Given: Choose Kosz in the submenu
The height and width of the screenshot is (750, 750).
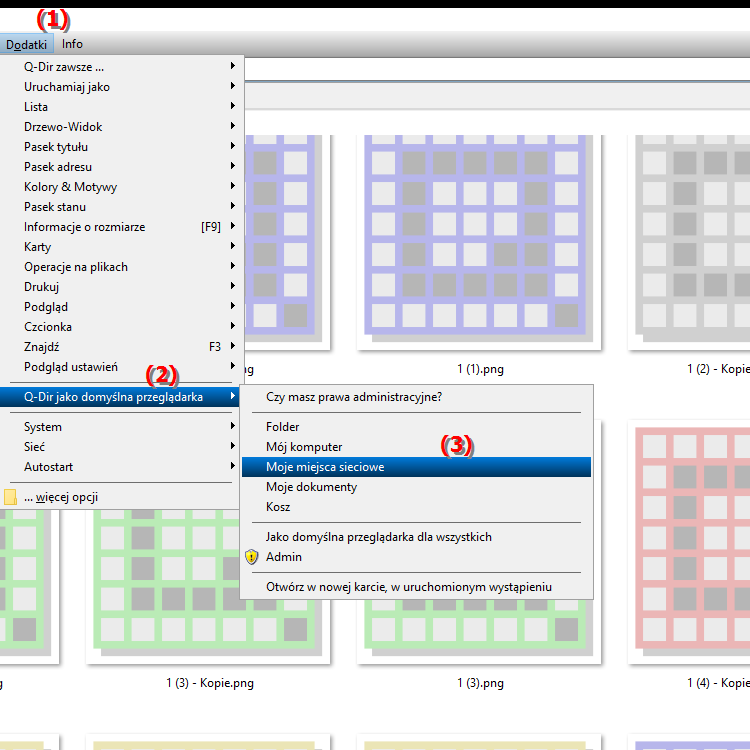Looking at the screenshot, I should (416, 507).
